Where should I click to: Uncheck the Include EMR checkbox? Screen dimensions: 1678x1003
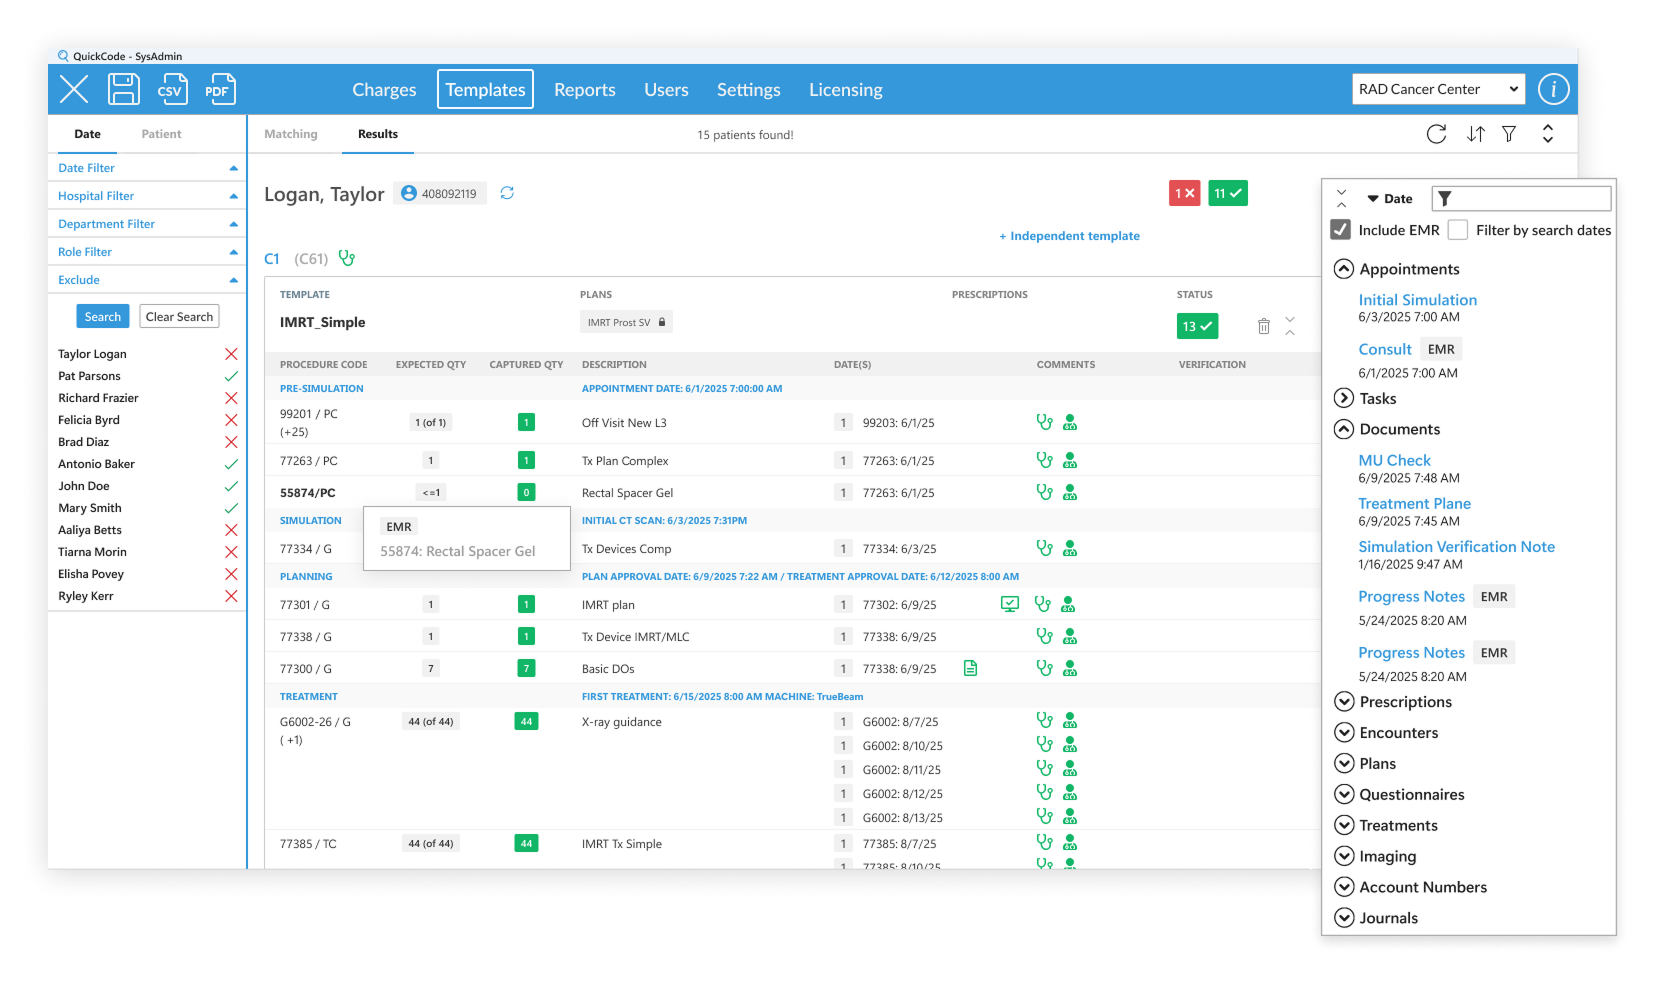click(x=1341, y=230)
